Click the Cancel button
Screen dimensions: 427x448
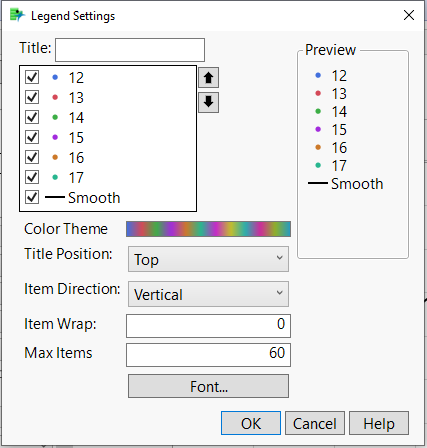[315, 423]
